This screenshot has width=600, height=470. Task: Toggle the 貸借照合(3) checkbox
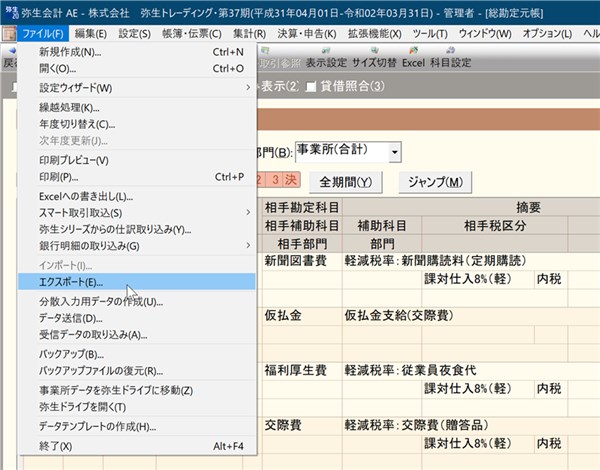311,86
